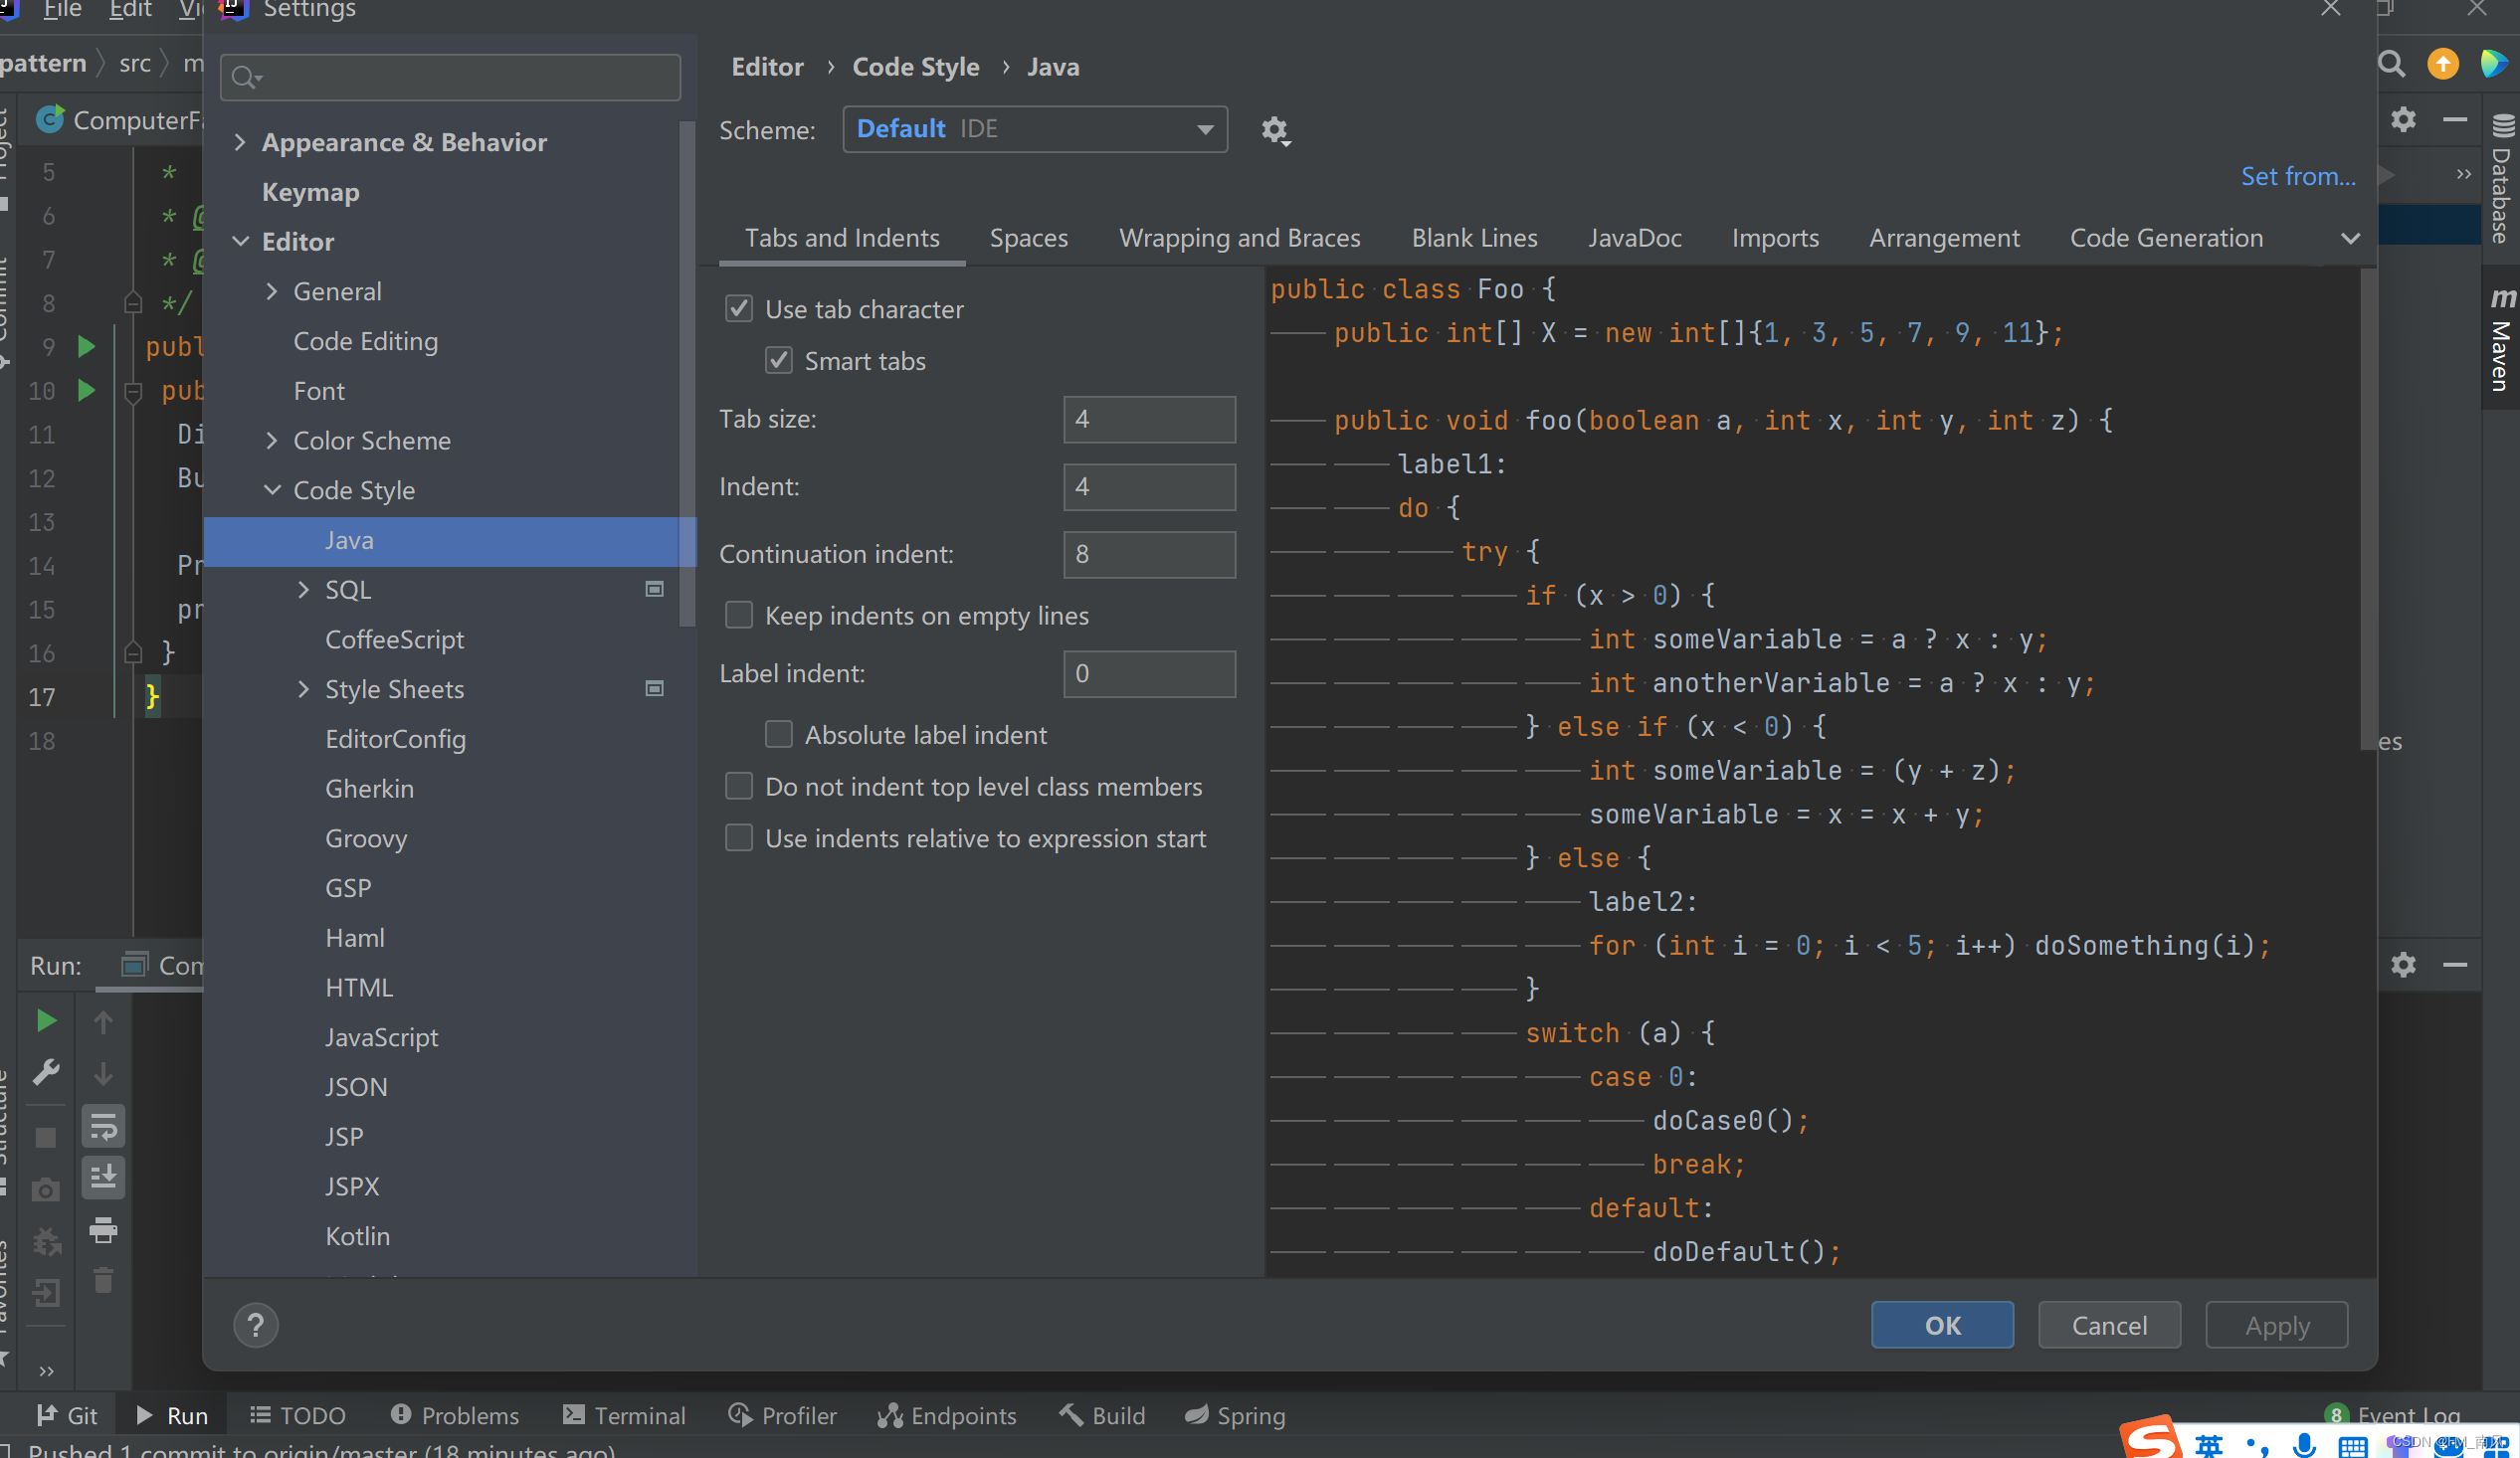Click the run gutter arrow on line 9
The image size is (2520, 1458).
87,347
